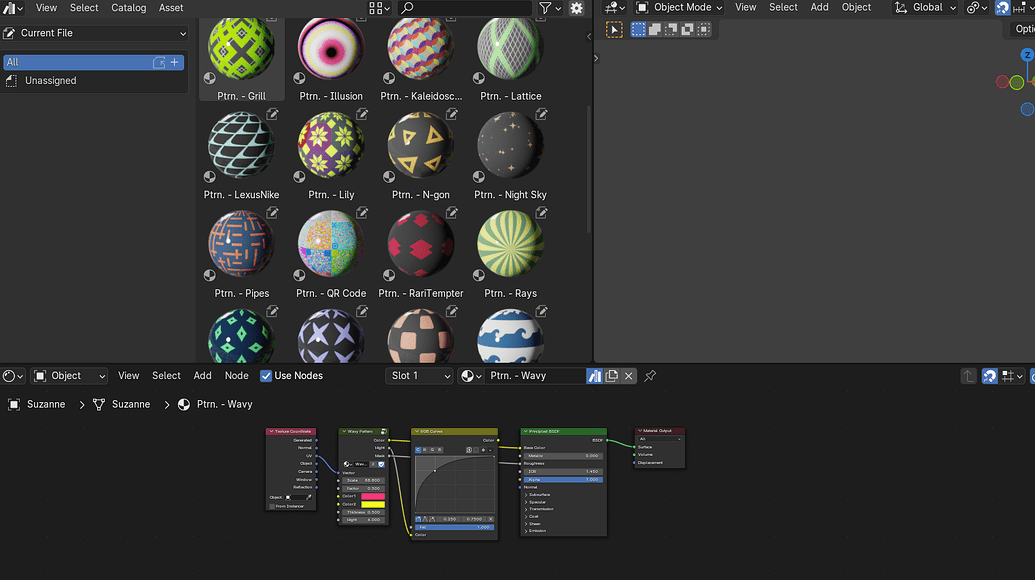Click the Suzanne object breadcrumb
This screenshot has height=580, width=1035.
[37, 404]
